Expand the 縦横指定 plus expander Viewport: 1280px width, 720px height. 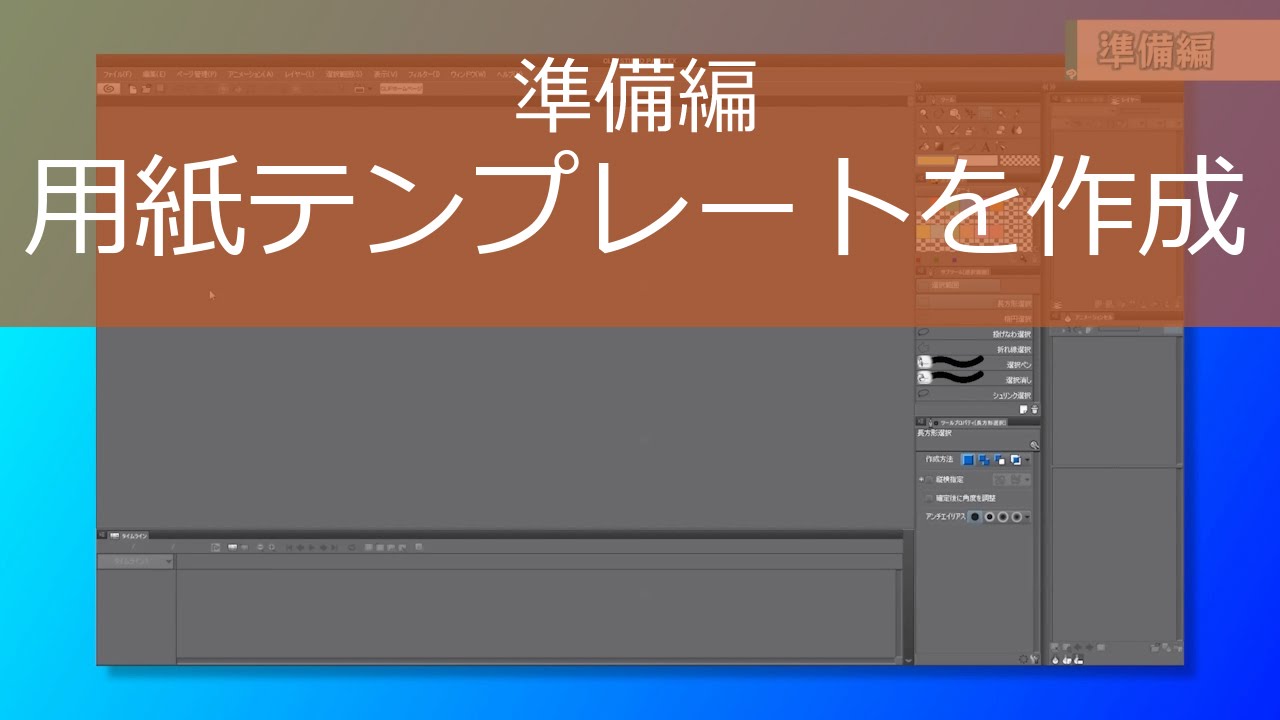920,480
